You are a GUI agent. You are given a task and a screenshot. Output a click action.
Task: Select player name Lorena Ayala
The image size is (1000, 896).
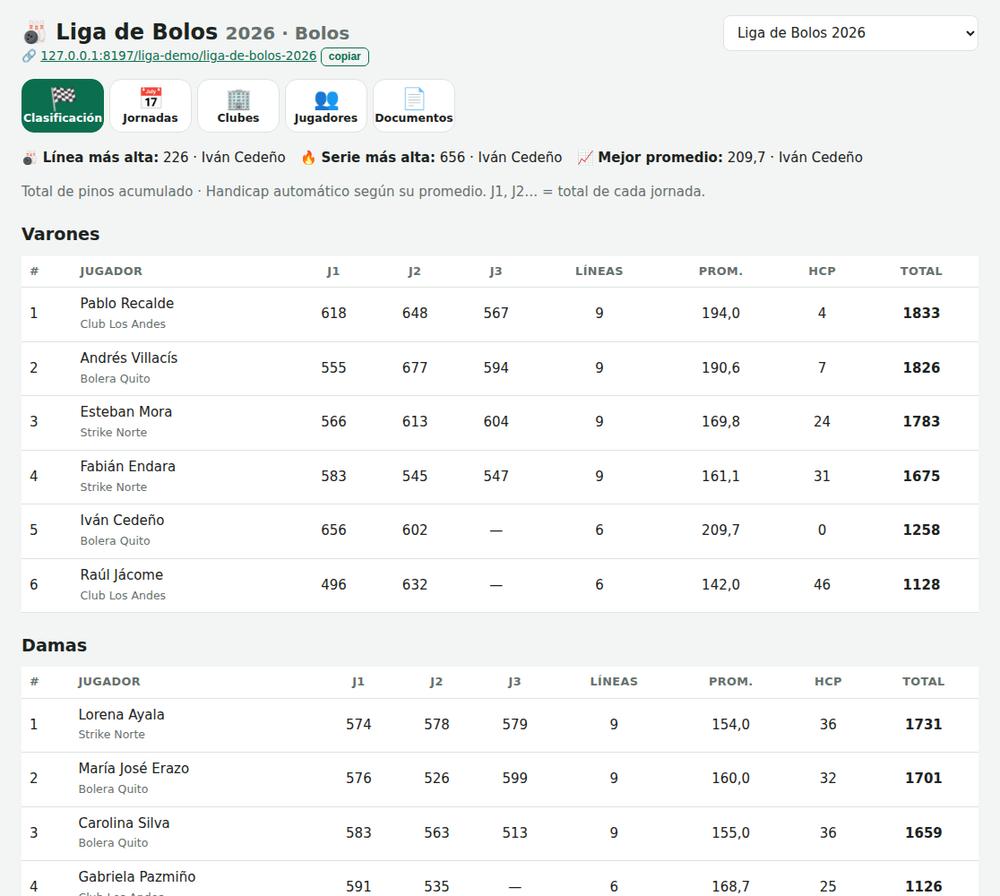[x=121, y=714]
